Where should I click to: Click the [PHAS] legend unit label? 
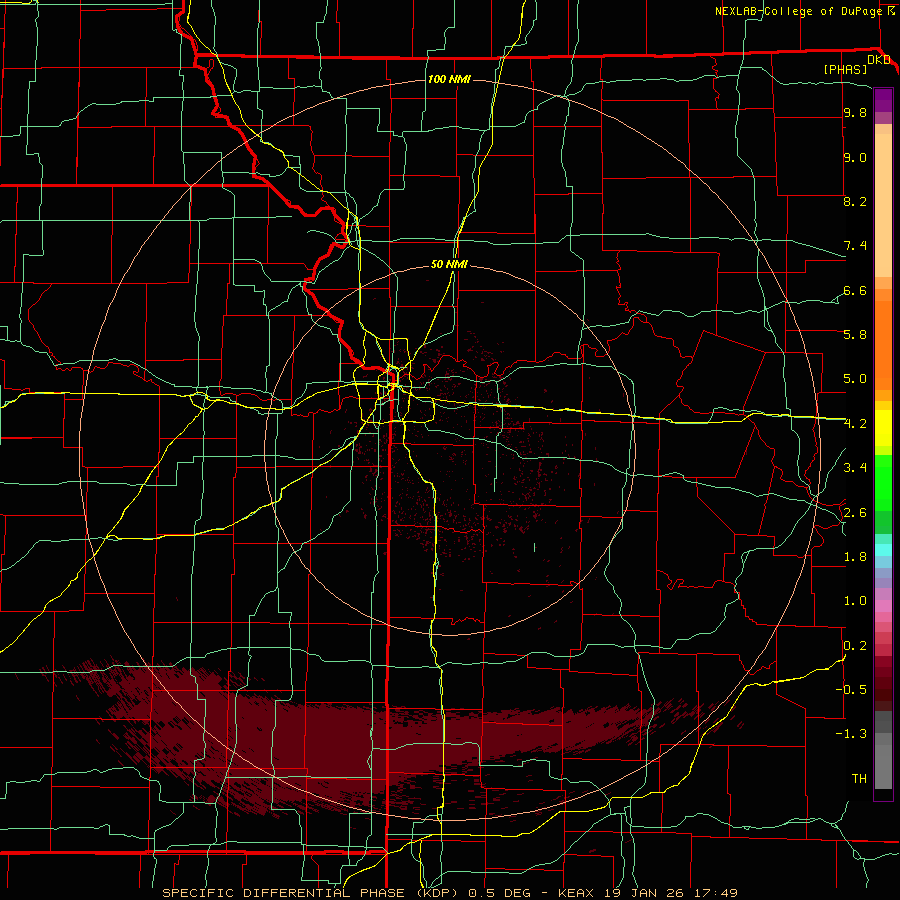(x=845, y=70)
